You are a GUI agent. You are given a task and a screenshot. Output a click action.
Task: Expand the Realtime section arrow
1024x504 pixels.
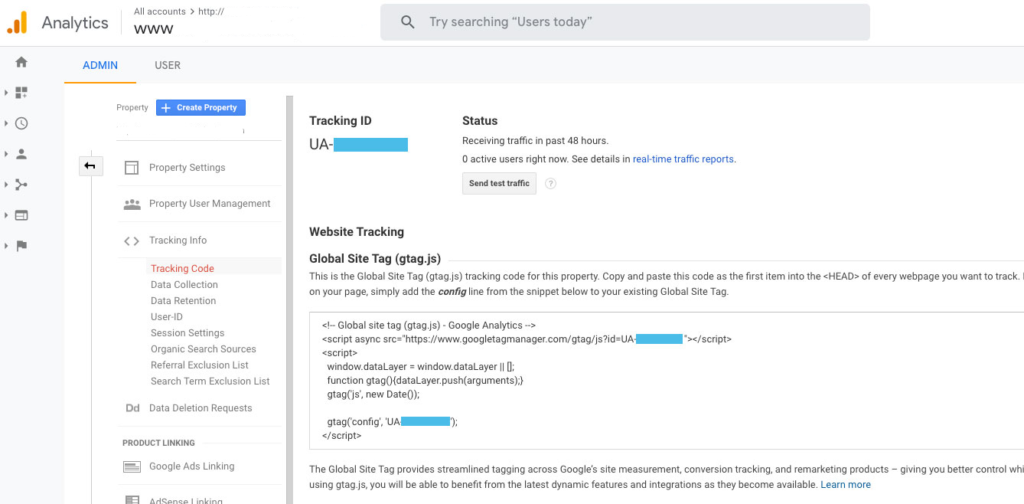(6, 123)
